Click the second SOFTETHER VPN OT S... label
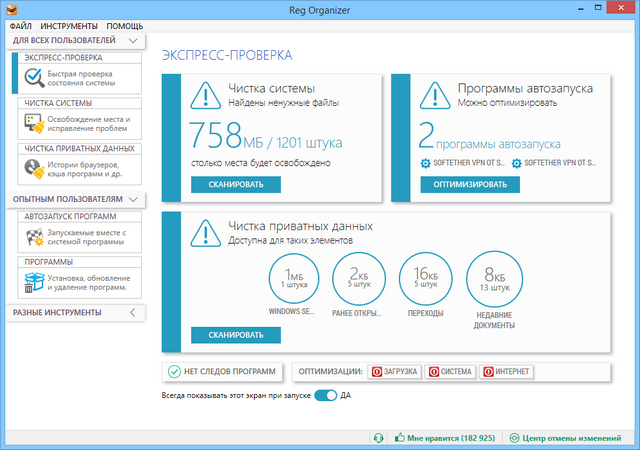 [560, 163]
